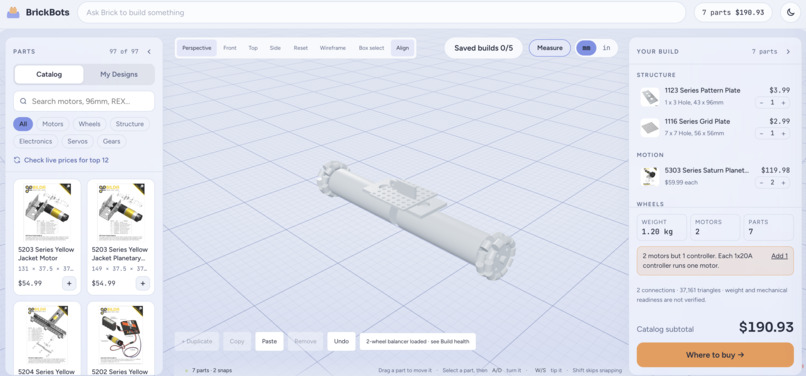Switch to the My Designs tab
Image resolution: width=806 pixels, height=376 pixels.
[119, 74]
